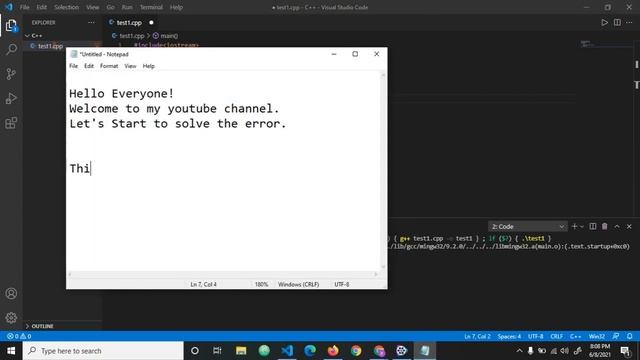Click the Notepad horizontal scrollbar
The width and height of the screenshot is (640, 360).
click(223, 274)
